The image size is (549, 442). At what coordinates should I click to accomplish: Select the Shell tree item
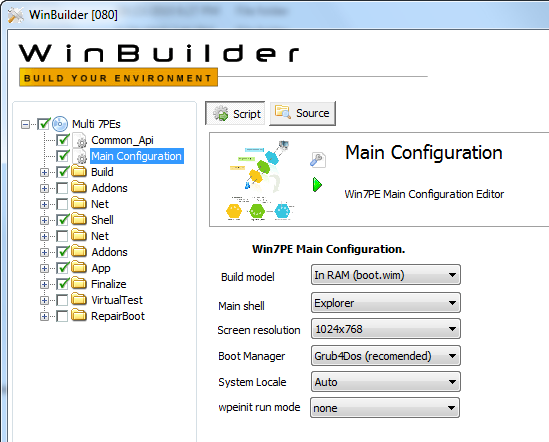click(x=102, y=220)
